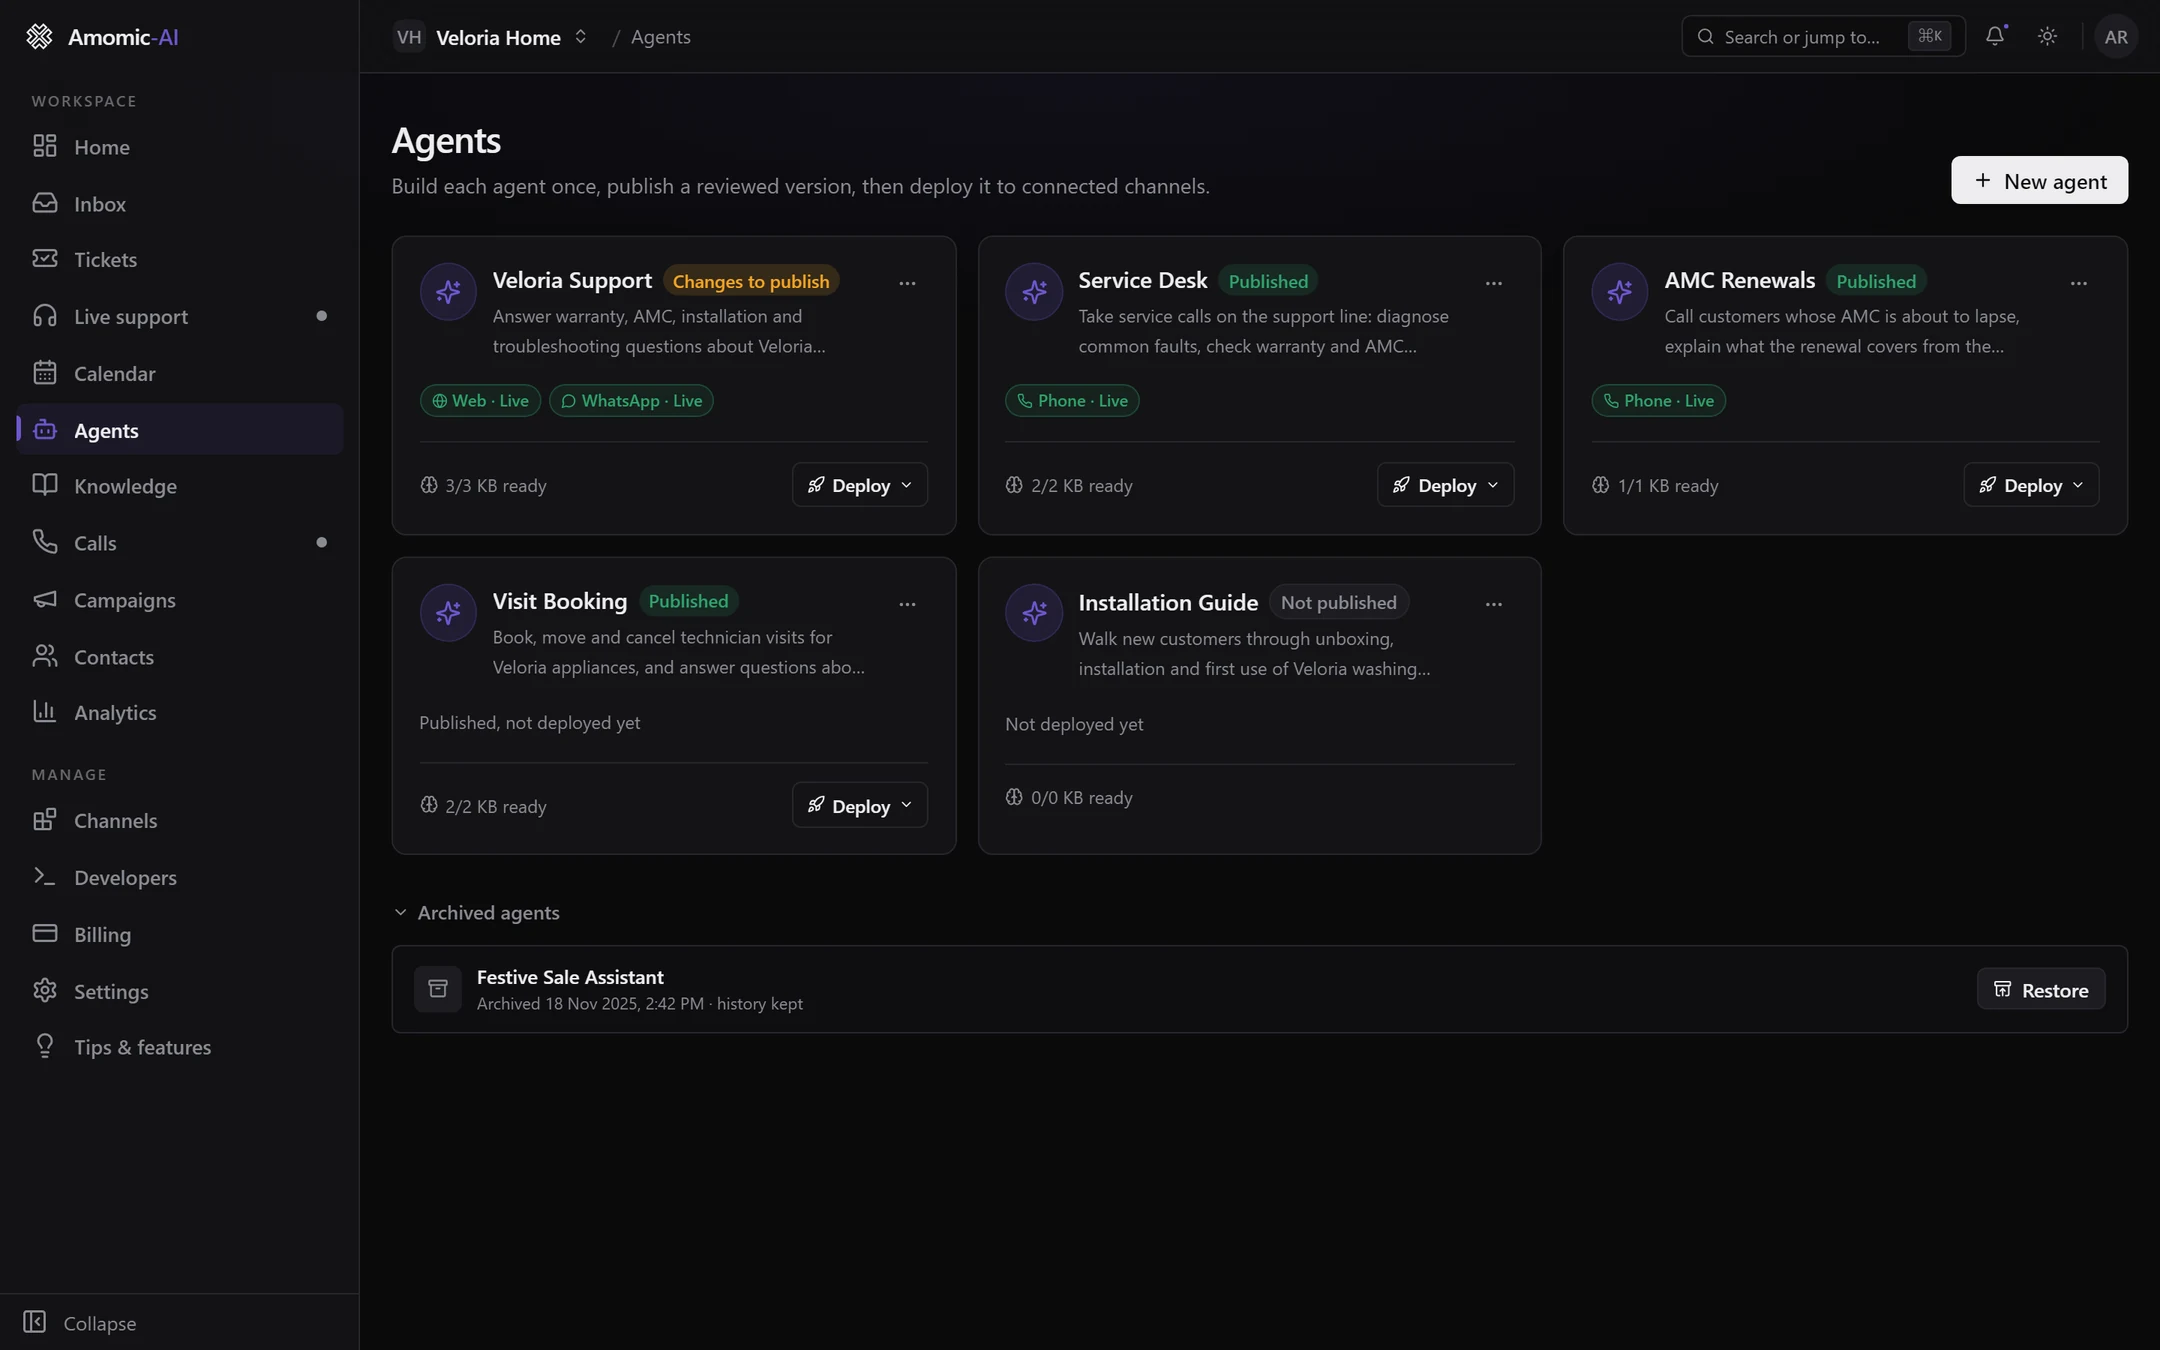
Task: Click the WhatsApp · Live channel badge
Action: click(x=631, y=400)
